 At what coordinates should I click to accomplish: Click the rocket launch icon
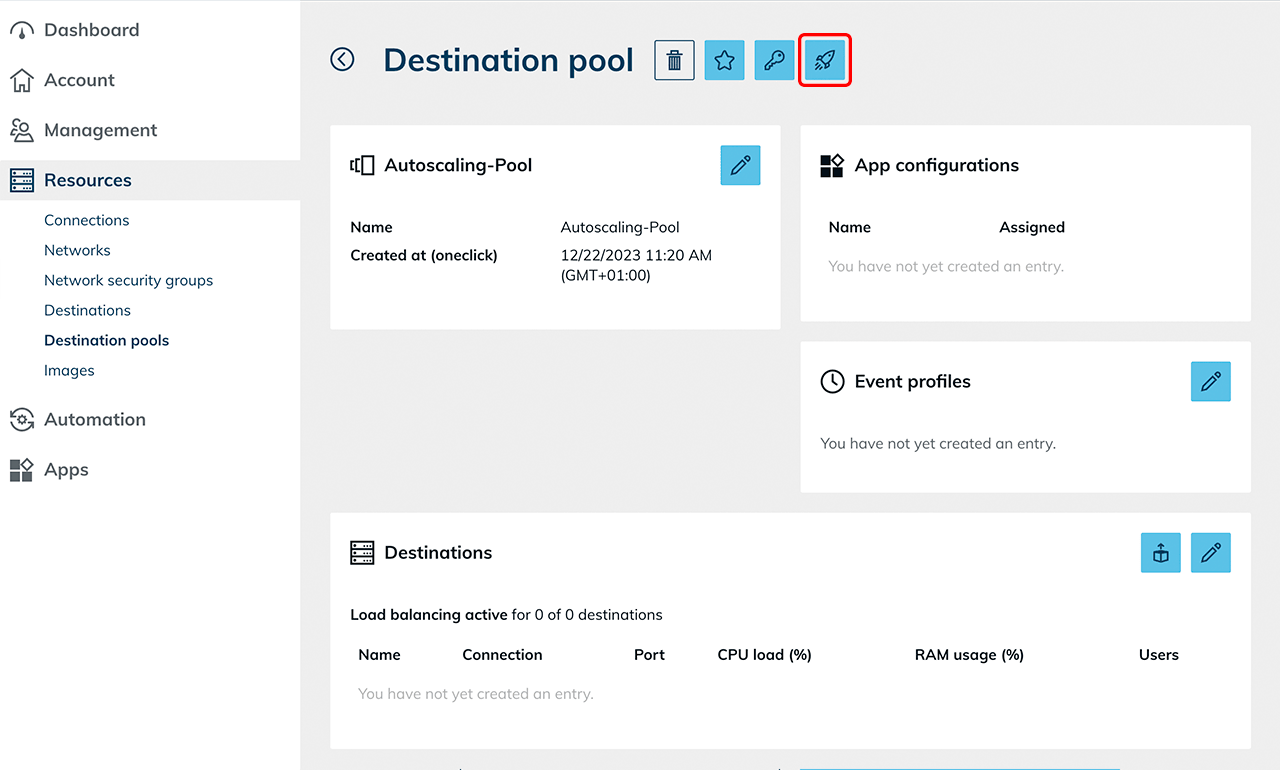click(825, 60)
